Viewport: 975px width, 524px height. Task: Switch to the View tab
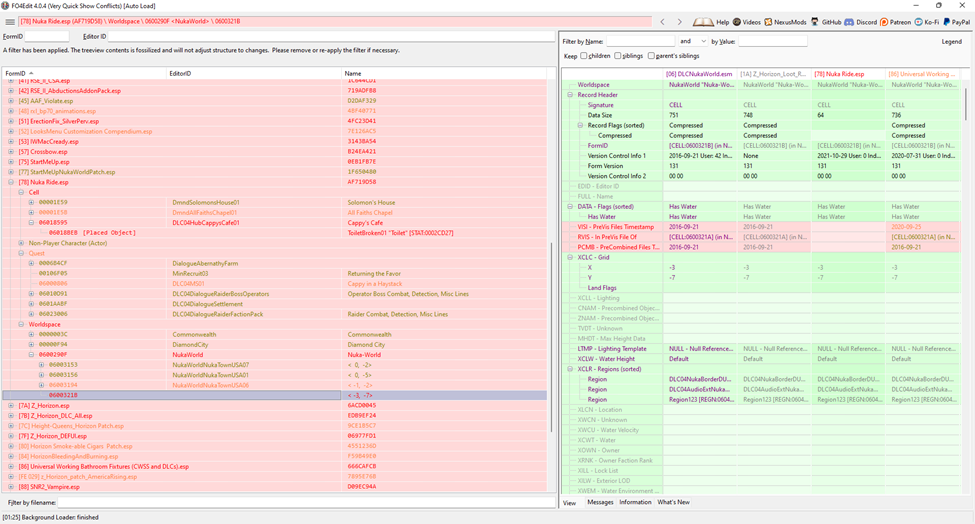coord(570,503)
